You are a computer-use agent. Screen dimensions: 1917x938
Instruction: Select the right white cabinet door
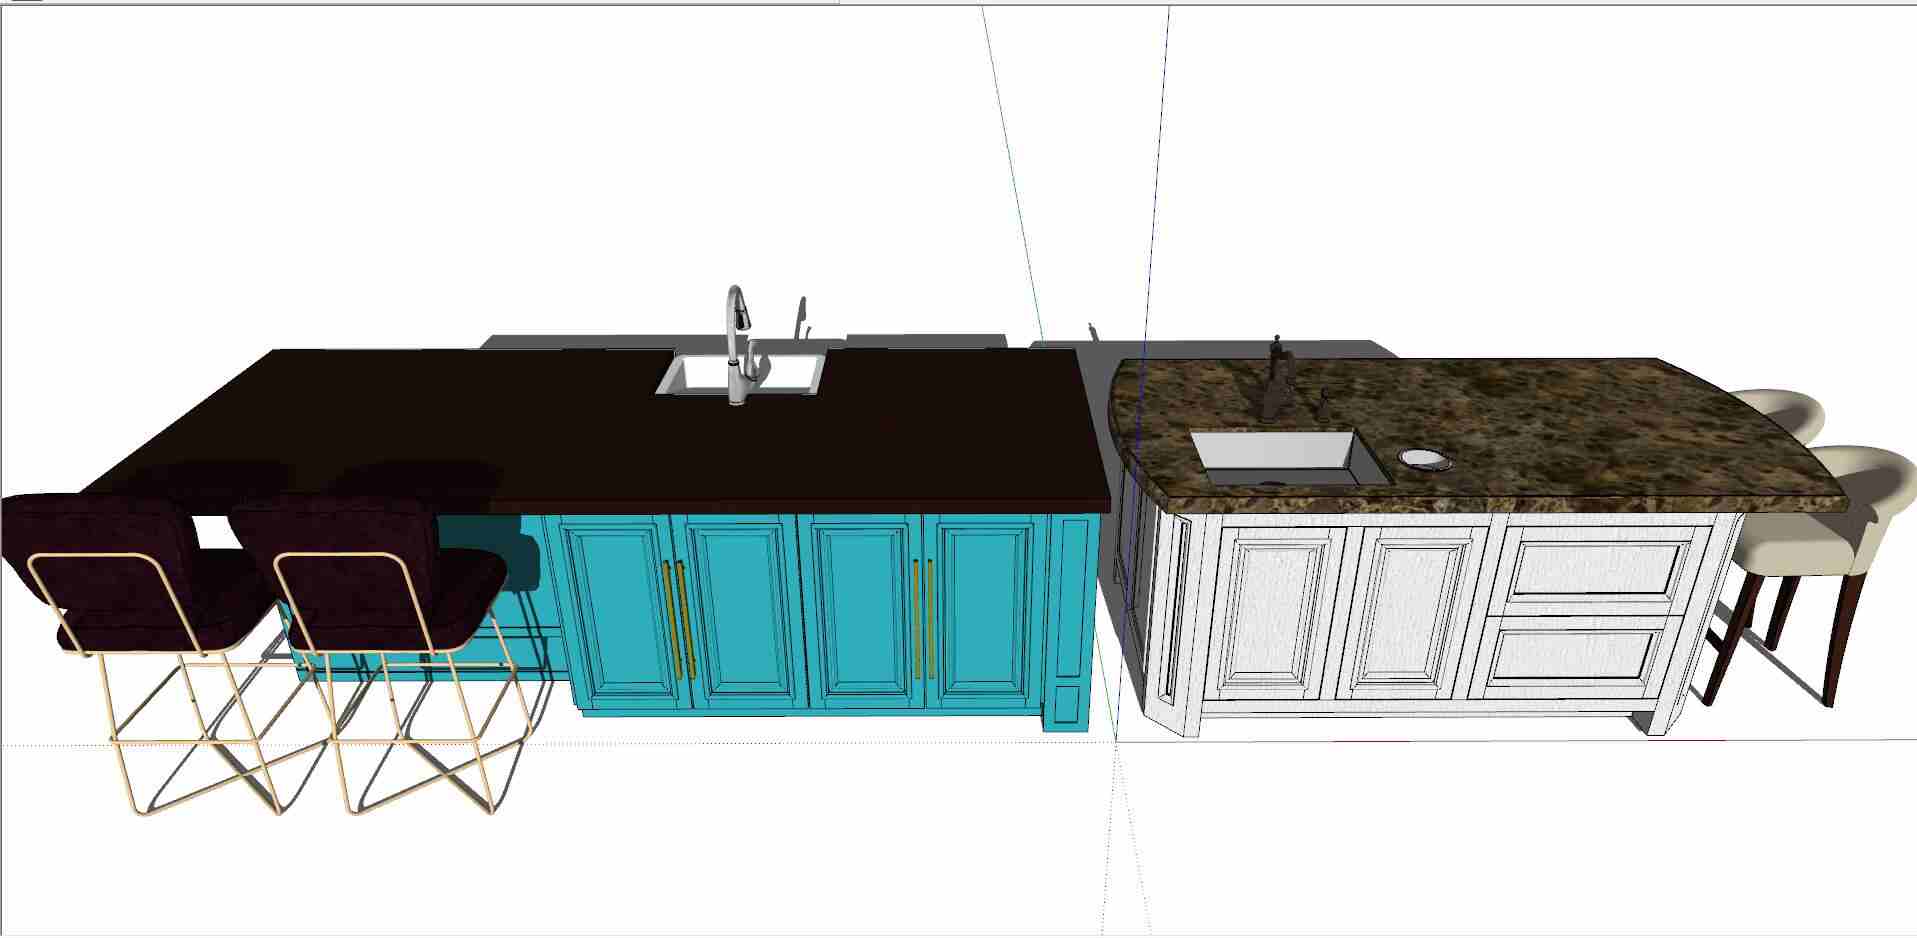pyautogui.click(x=1409, y=614)
